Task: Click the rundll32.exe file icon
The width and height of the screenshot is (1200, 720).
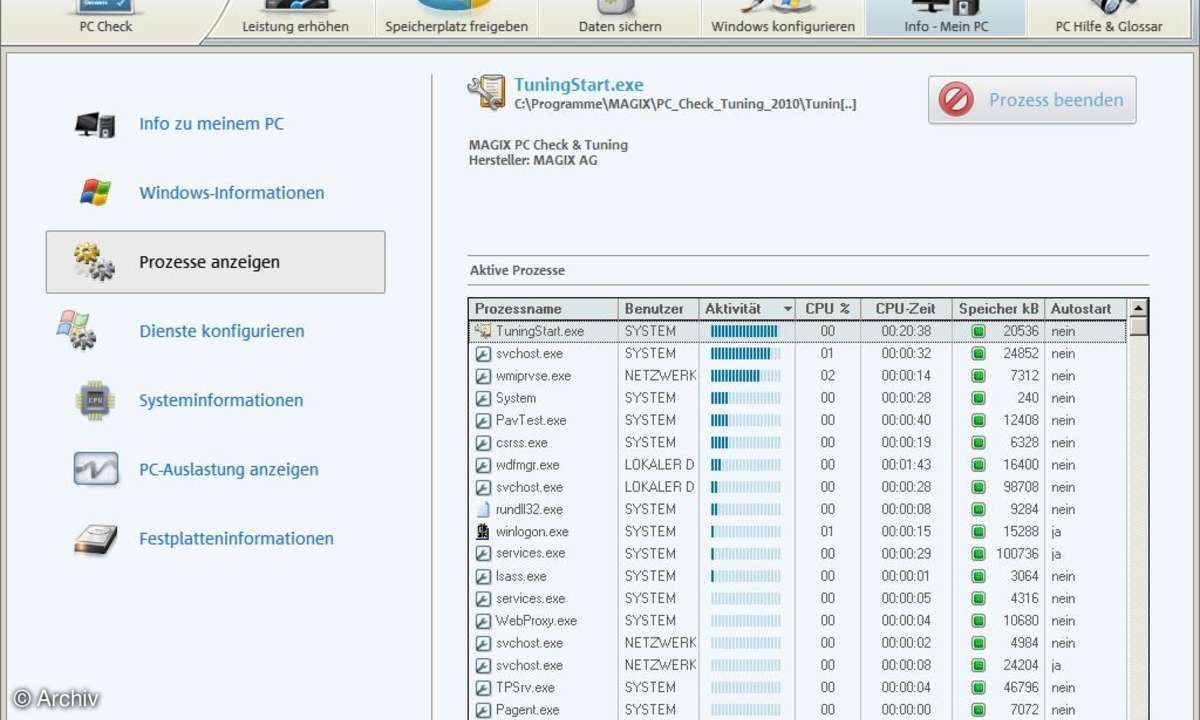Action: click(483, 509)
